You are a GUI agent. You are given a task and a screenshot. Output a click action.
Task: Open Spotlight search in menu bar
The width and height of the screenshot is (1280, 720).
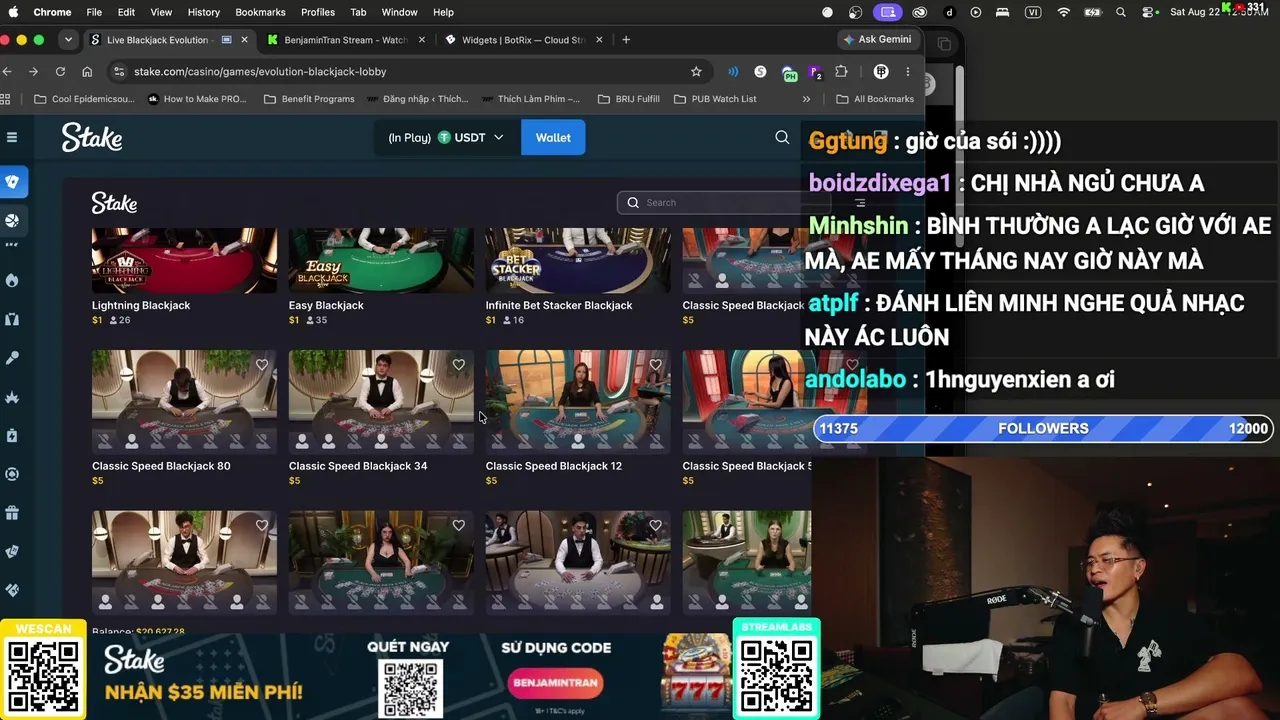[1121, 12]
